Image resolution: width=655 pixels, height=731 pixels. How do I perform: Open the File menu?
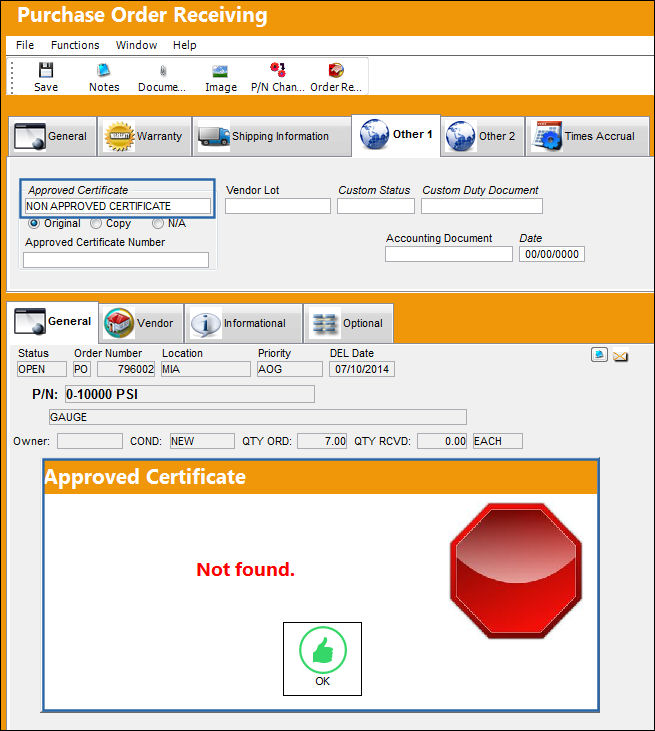click(x=25, y=45)
